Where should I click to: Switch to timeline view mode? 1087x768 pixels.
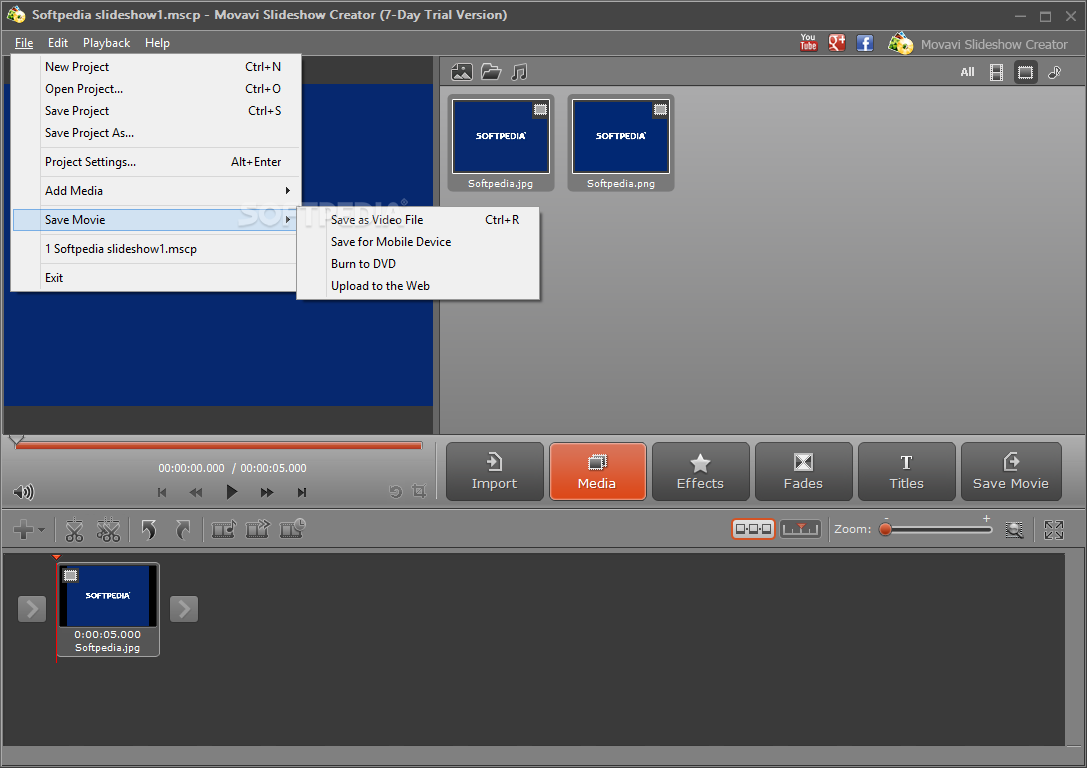coord(801,530)
